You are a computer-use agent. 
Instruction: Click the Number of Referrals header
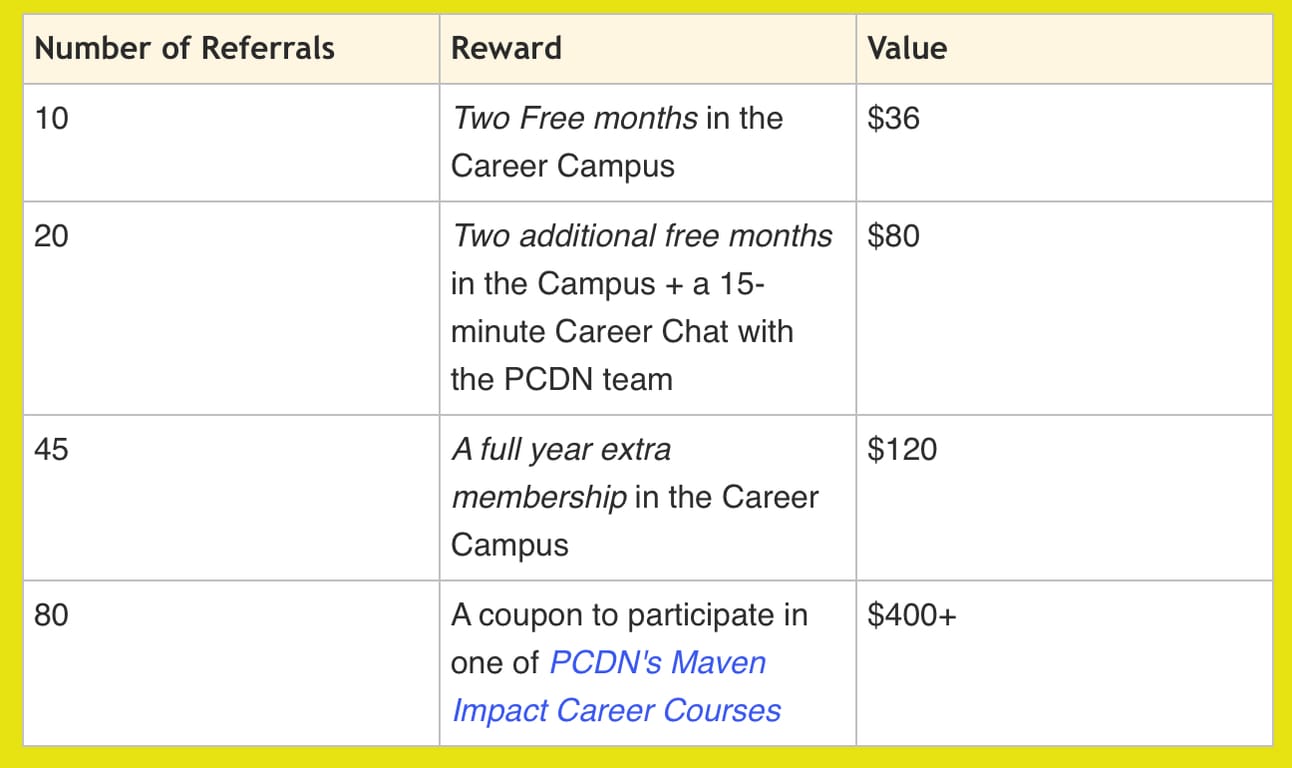click(185, 48)
